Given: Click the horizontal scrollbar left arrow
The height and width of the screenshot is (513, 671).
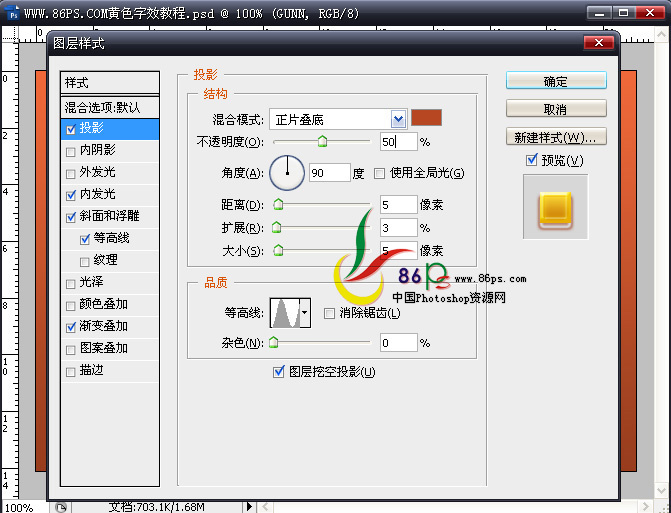Looking at the screenshot, I should [266, 507].
